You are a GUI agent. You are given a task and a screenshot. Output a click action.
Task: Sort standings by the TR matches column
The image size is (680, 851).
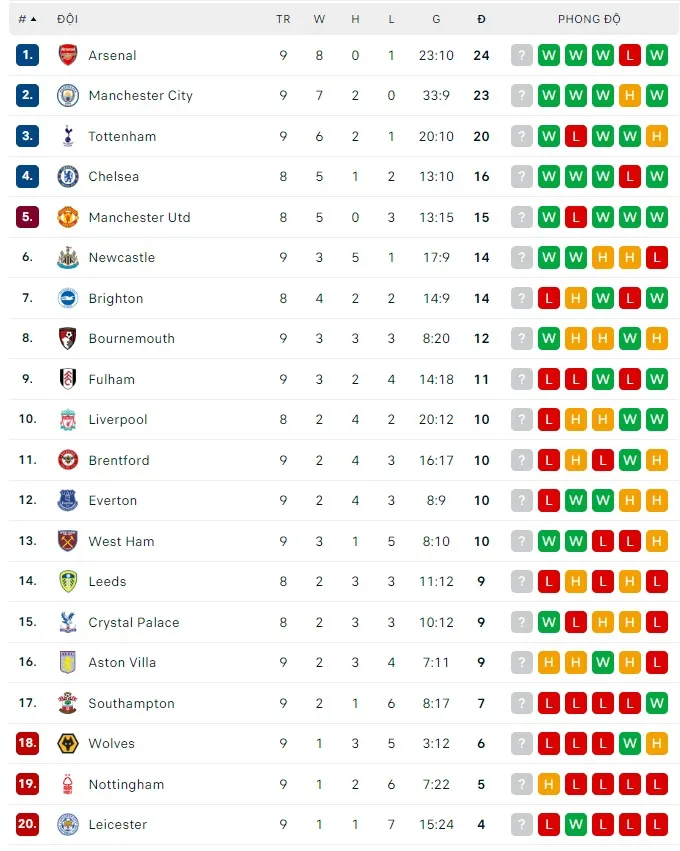tap(283, 19)
